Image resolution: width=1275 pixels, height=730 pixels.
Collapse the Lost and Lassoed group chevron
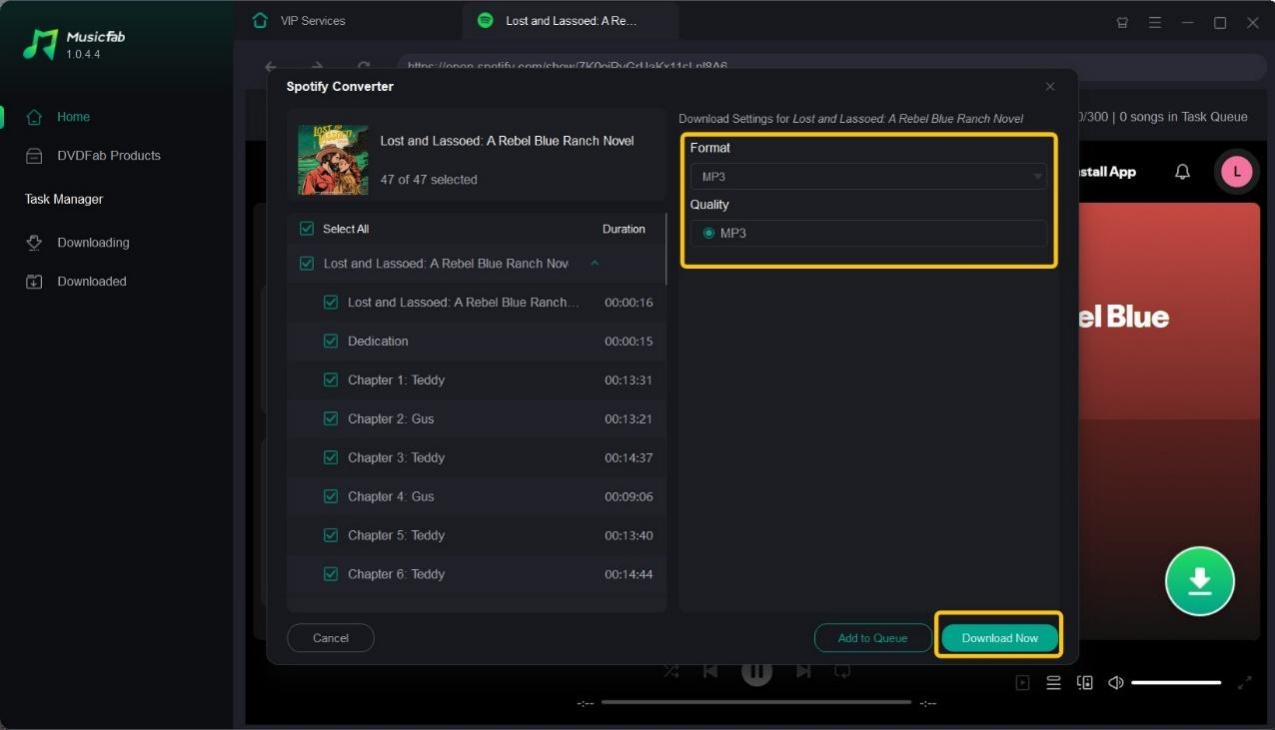594,264
